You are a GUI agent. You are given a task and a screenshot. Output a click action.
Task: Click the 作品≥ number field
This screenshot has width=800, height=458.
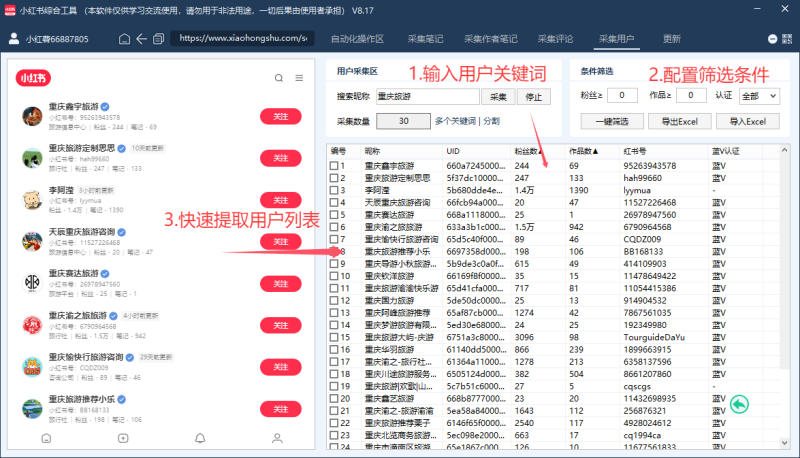click(x=691, y=95)
